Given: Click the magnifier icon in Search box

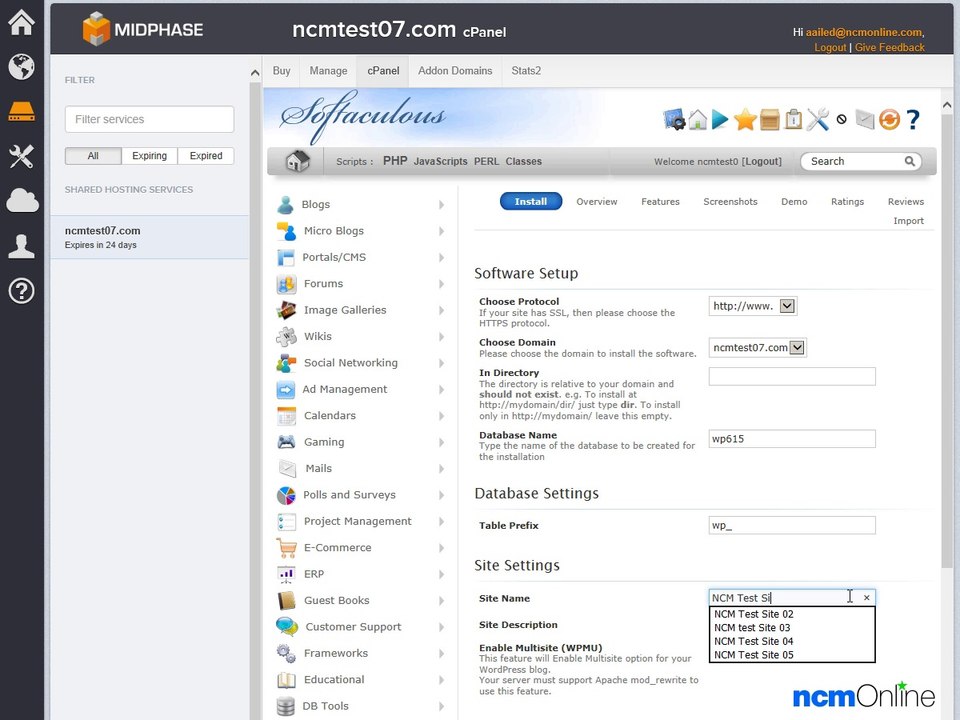Looking at the screenshot, I should coord(910,161).
